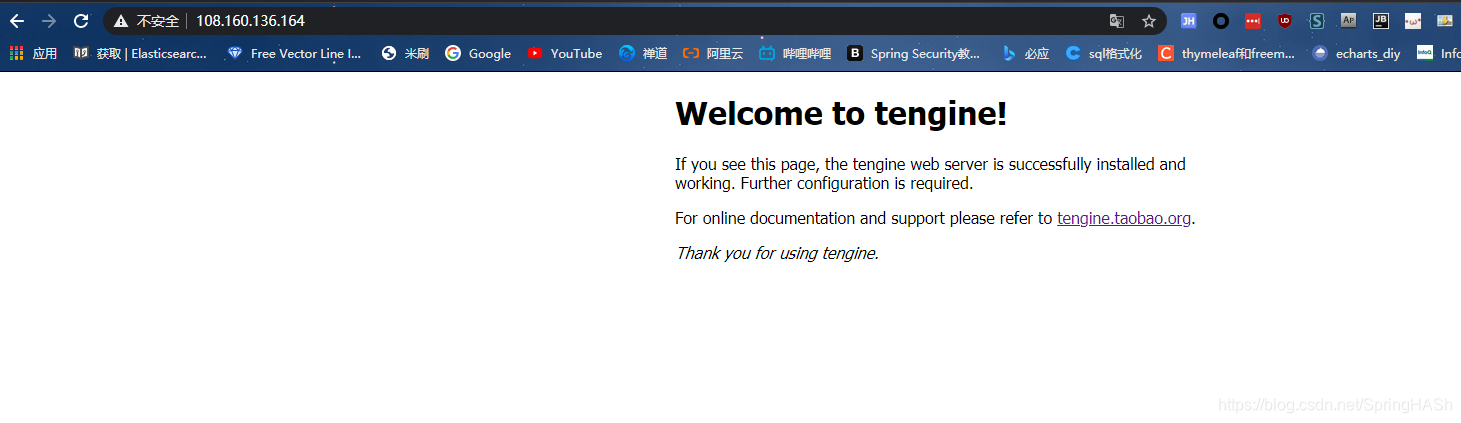Click the forward navigation arrow
Viewport: 1461px width, 423px height.
[49, 21]
